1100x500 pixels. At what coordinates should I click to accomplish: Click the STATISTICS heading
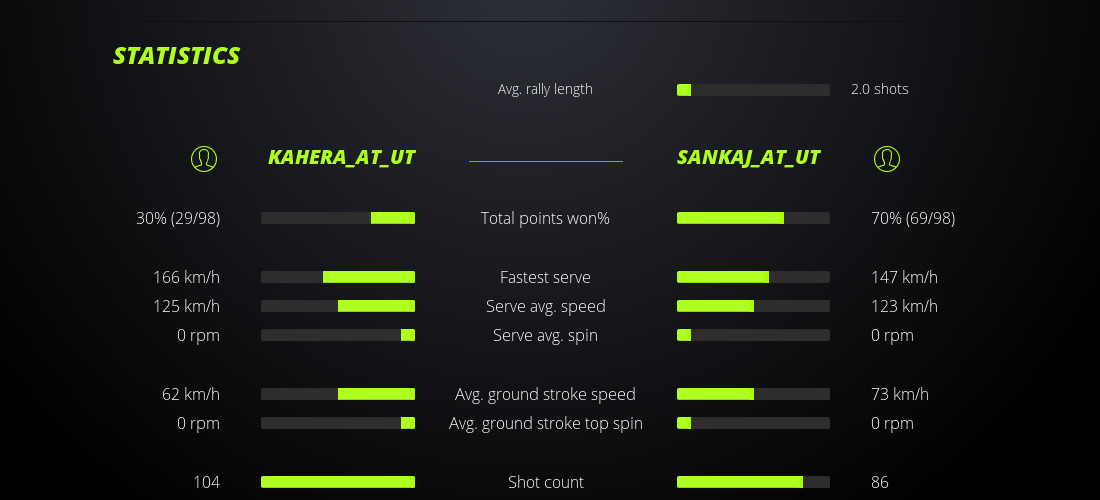[x=176, y=56]
